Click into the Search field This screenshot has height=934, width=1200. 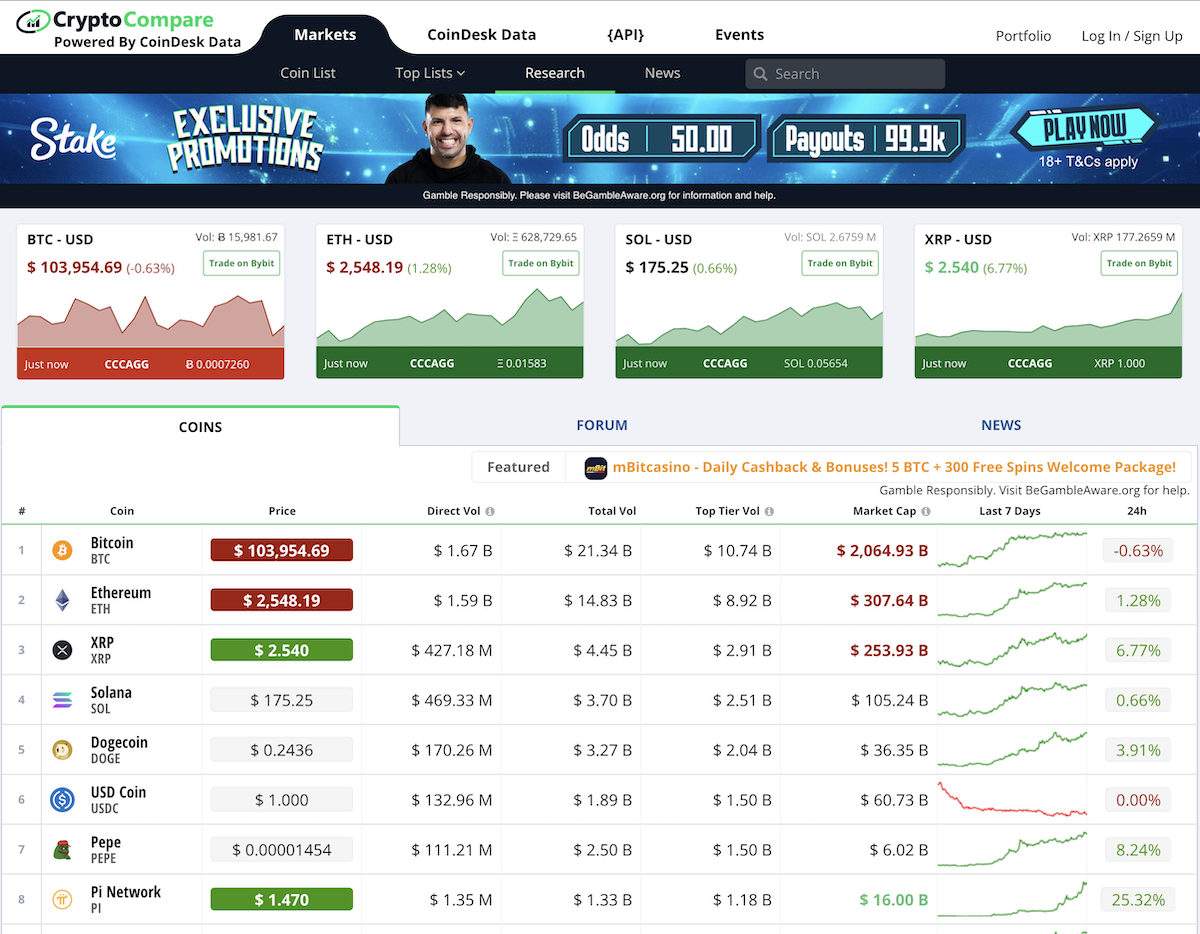[845, 74]
